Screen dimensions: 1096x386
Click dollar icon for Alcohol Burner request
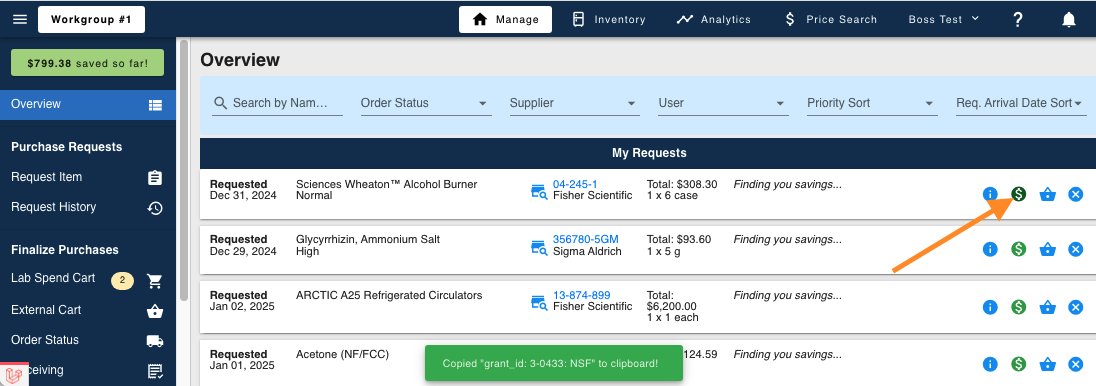1018,194
